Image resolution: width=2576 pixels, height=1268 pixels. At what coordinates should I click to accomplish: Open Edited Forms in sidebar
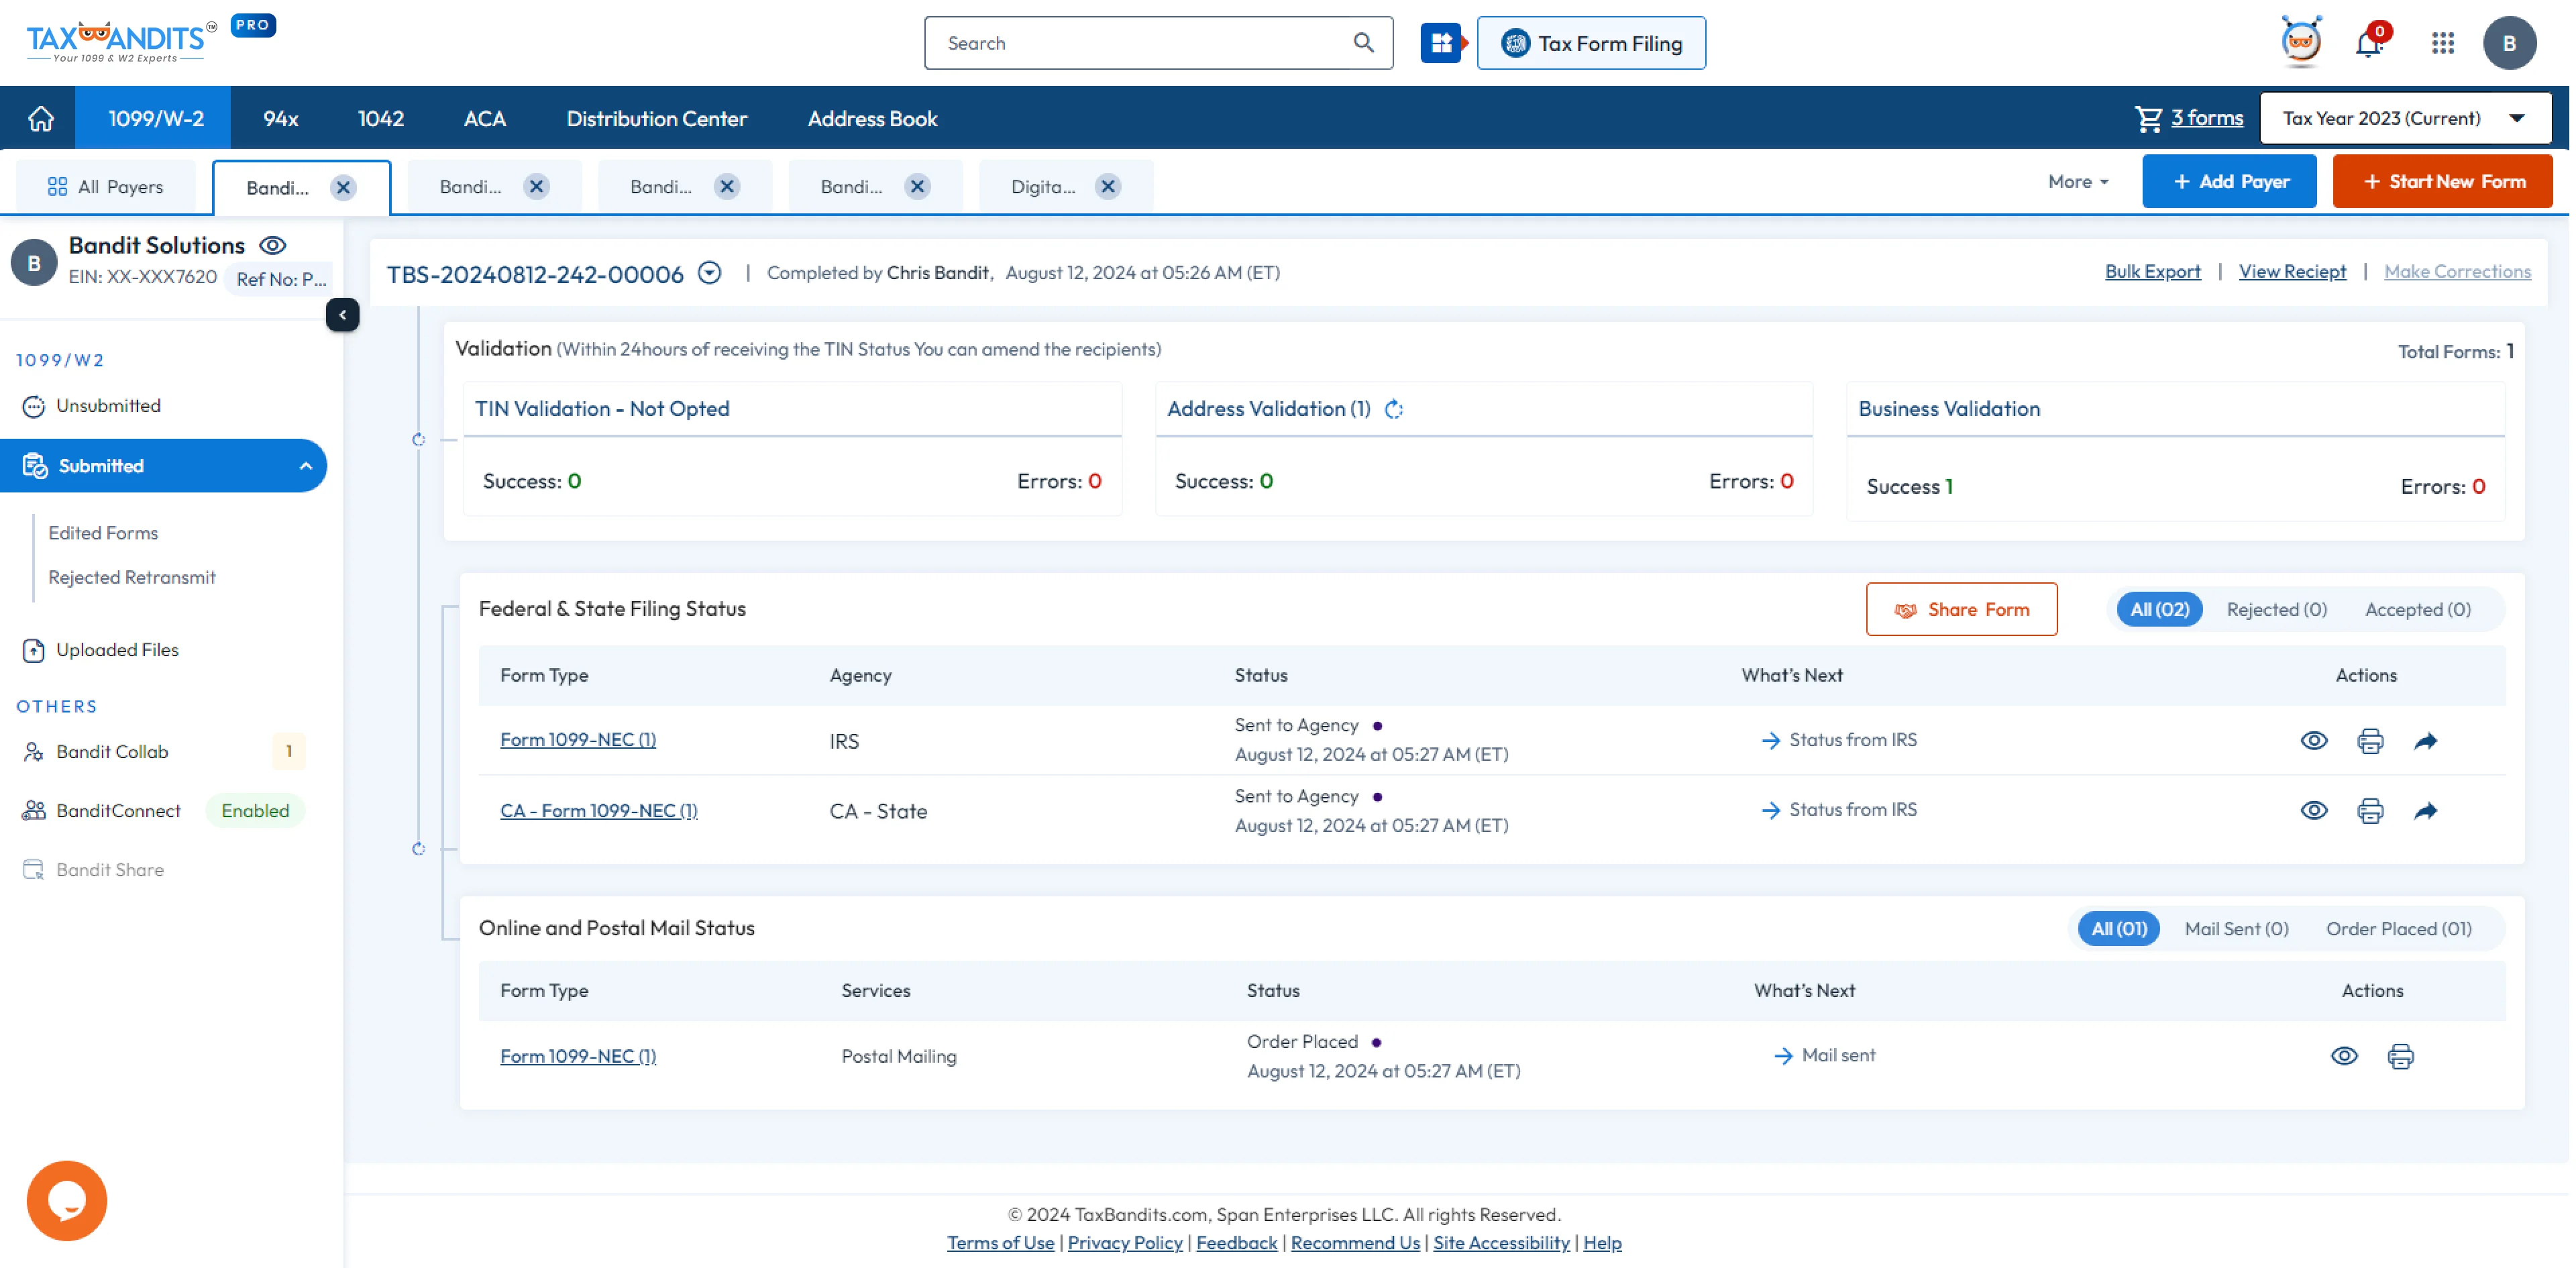tap(103, 534)
